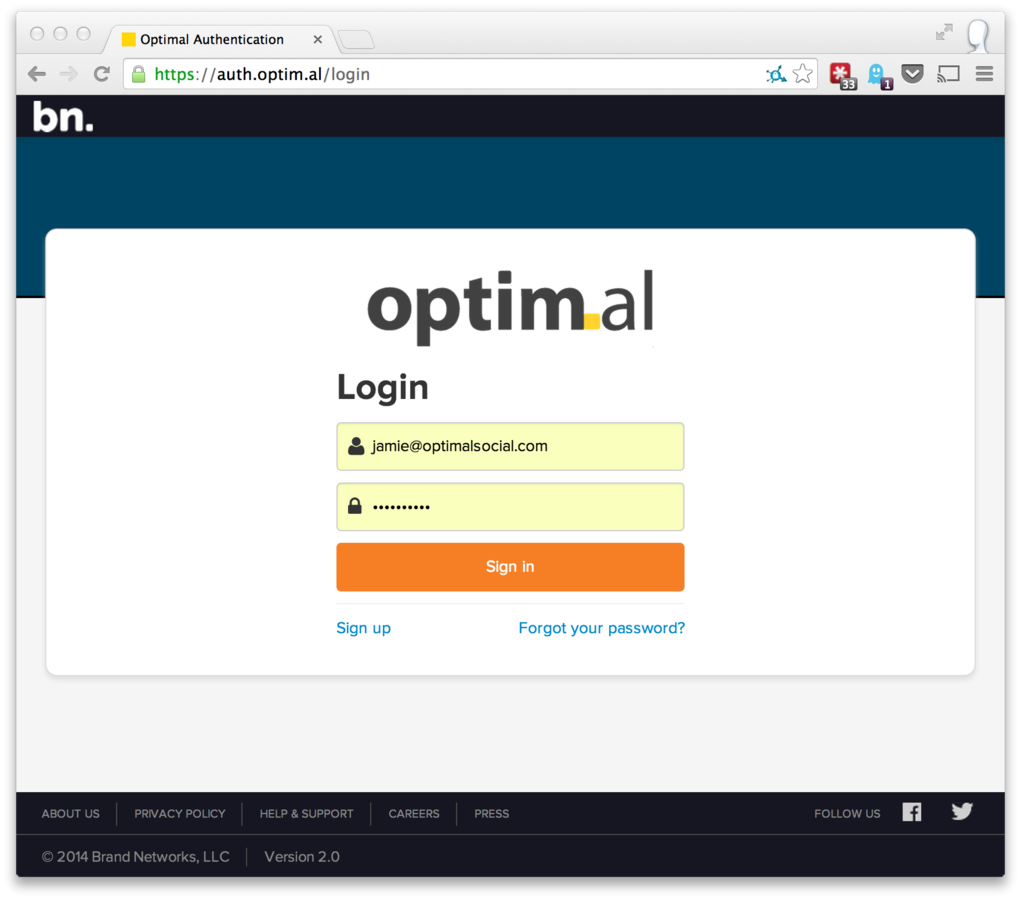Viewport: 1021px width, 900px height.
Task: Reload the page with the refresh icon
Action: 102,74
